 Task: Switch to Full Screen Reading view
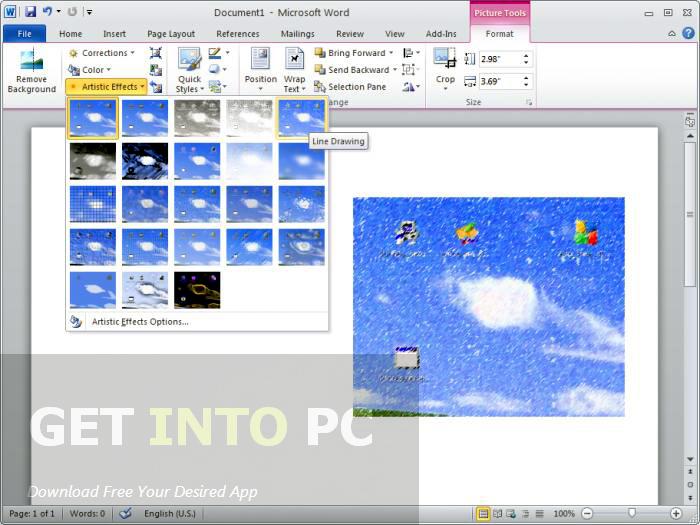[x=497, y=514]
